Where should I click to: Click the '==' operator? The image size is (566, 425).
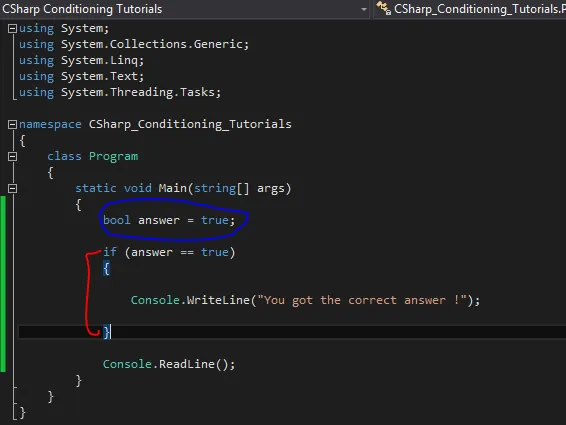[x=187, y=252]
